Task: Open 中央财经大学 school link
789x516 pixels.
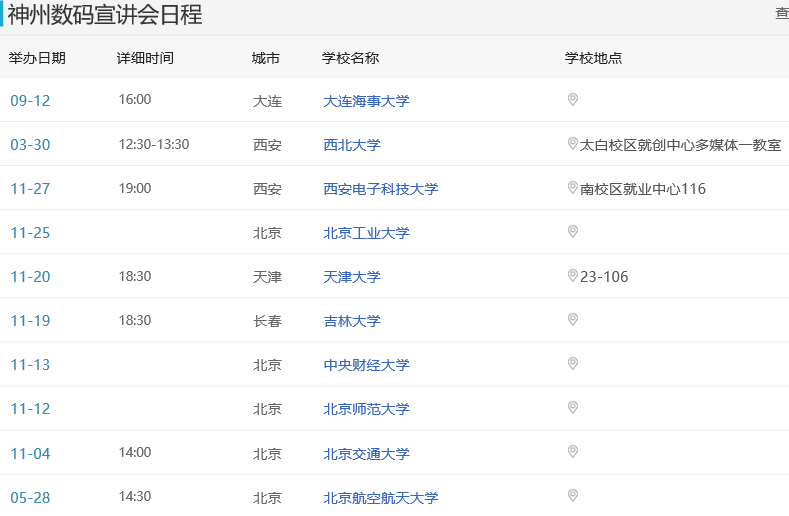Action: click(366, 365)
